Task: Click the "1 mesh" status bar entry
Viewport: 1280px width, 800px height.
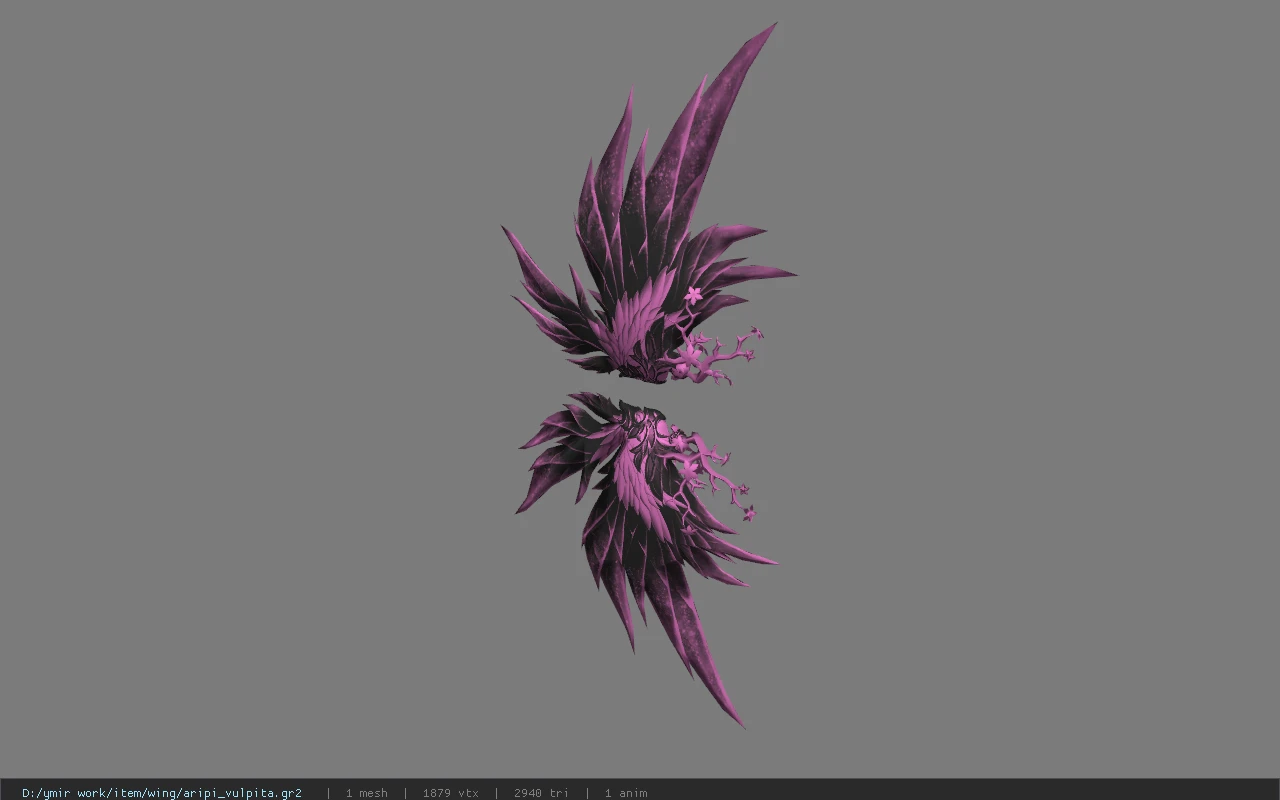Action: 367,793
